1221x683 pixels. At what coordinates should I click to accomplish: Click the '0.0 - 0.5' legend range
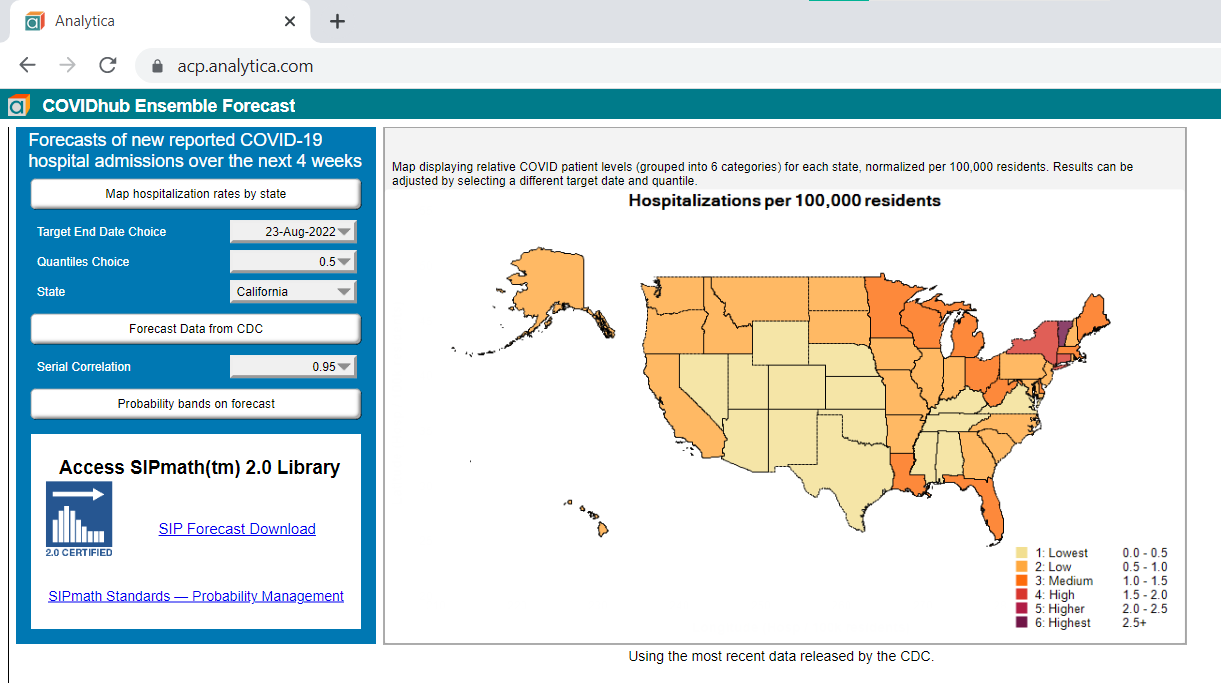[1145, 553]
